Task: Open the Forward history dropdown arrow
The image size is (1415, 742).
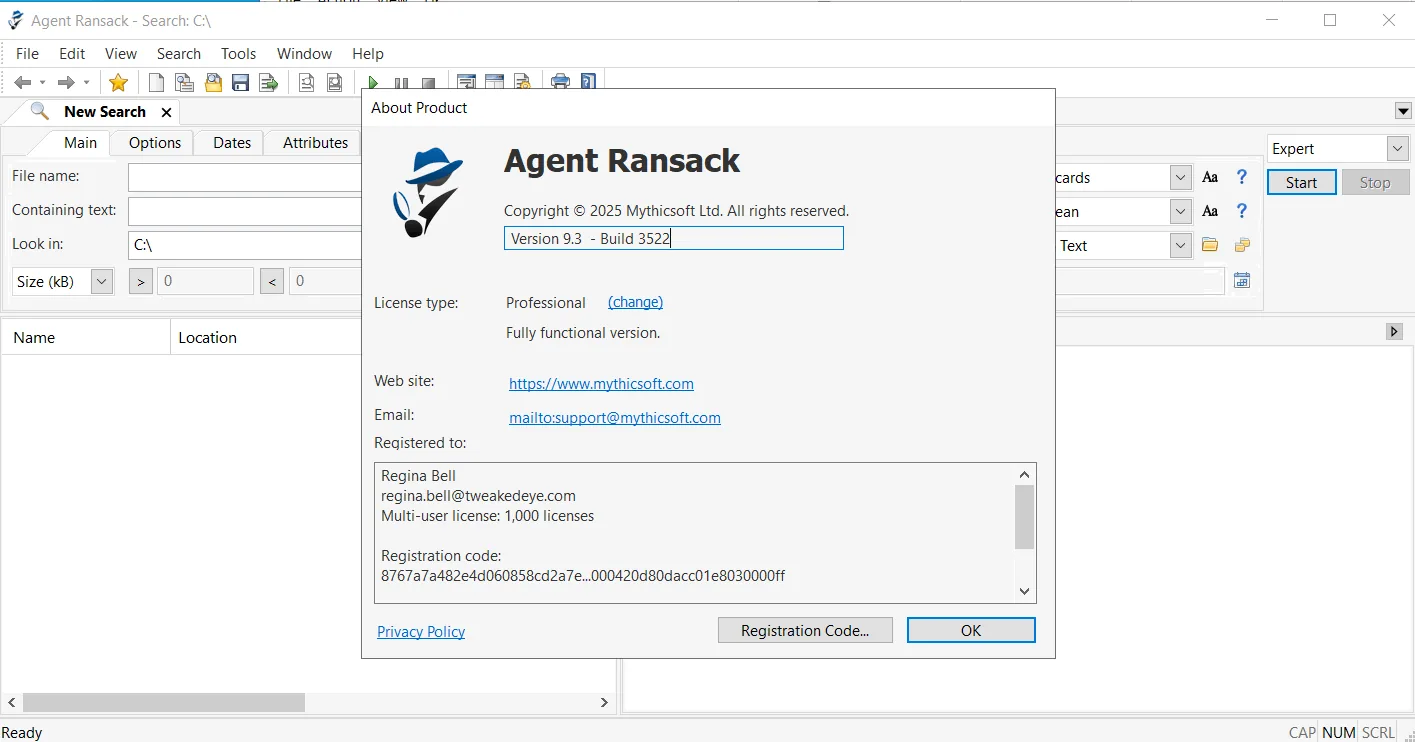Action: (86, 83)
